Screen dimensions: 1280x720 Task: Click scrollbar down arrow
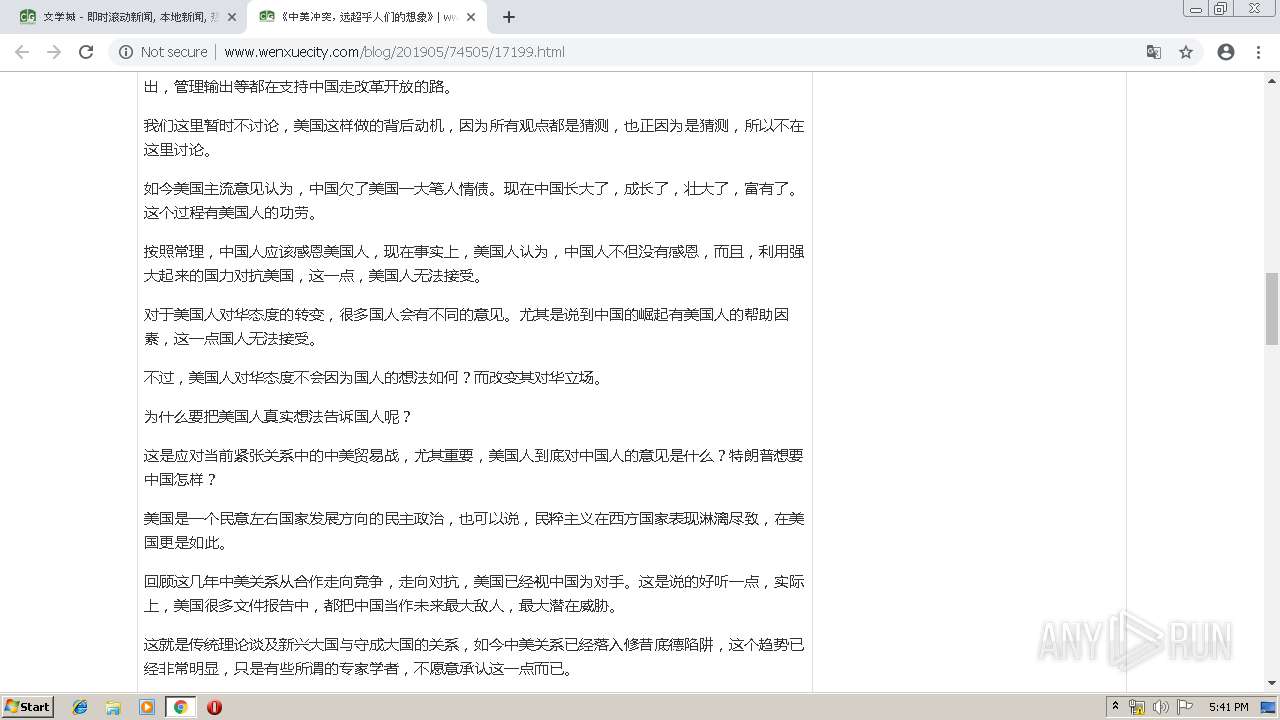[1272, 683]
